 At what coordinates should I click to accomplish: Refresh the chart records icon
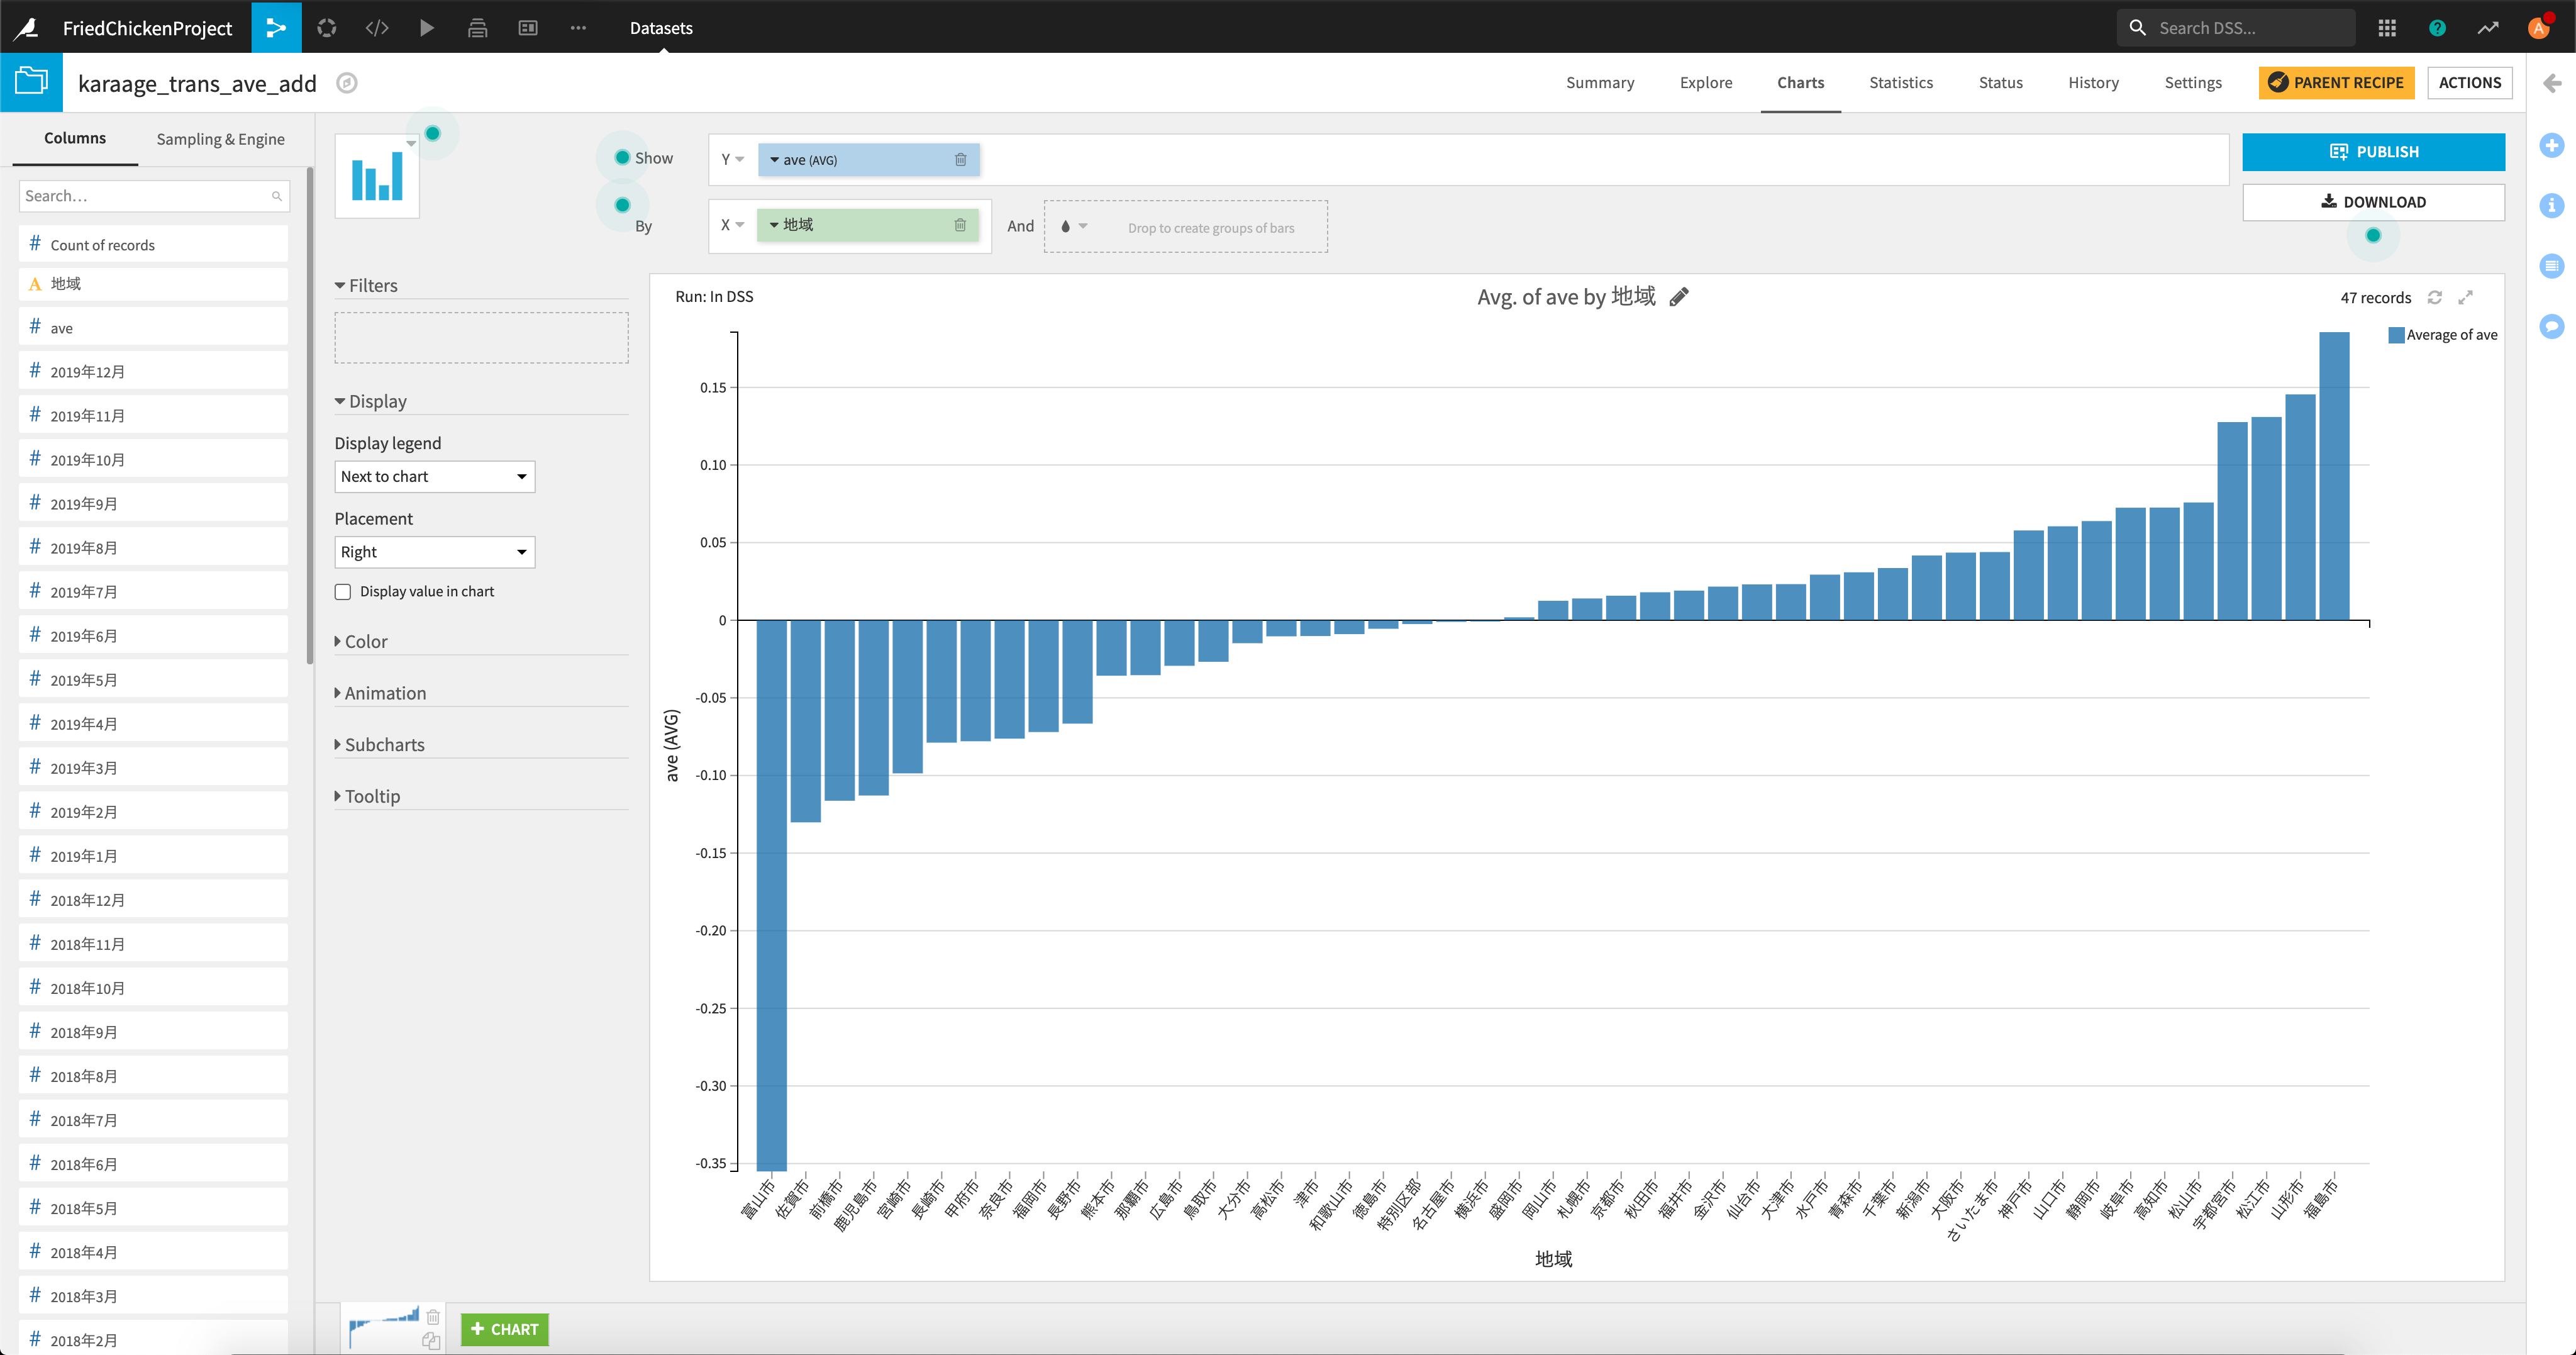coord(2435,297)
